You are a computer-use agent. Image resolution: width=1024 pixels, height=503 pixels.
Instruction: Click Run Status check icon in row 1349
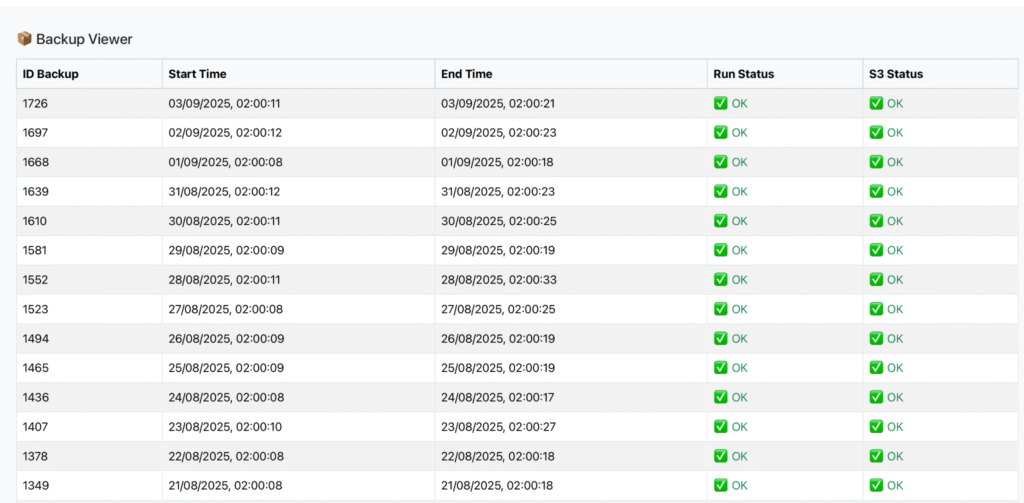(720, 485)
